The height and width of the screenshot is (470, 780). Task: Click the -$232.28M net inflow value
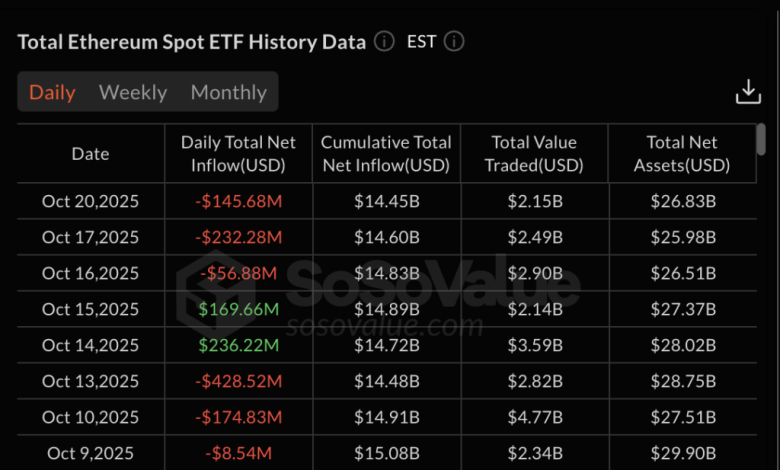pyautogui.click(x=239, y=238)
